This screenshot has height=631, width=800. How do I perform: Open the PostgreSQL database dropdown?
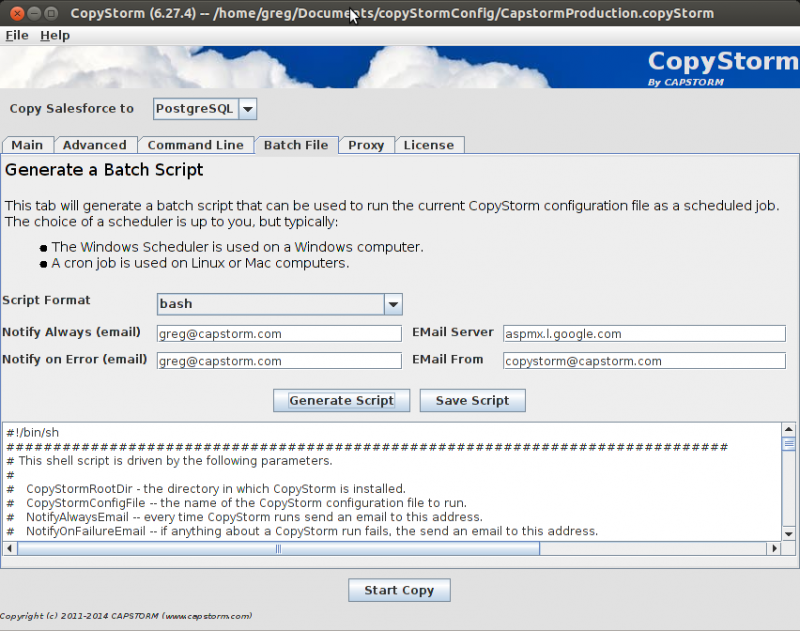pyautogui.click(x=205, y=109)
